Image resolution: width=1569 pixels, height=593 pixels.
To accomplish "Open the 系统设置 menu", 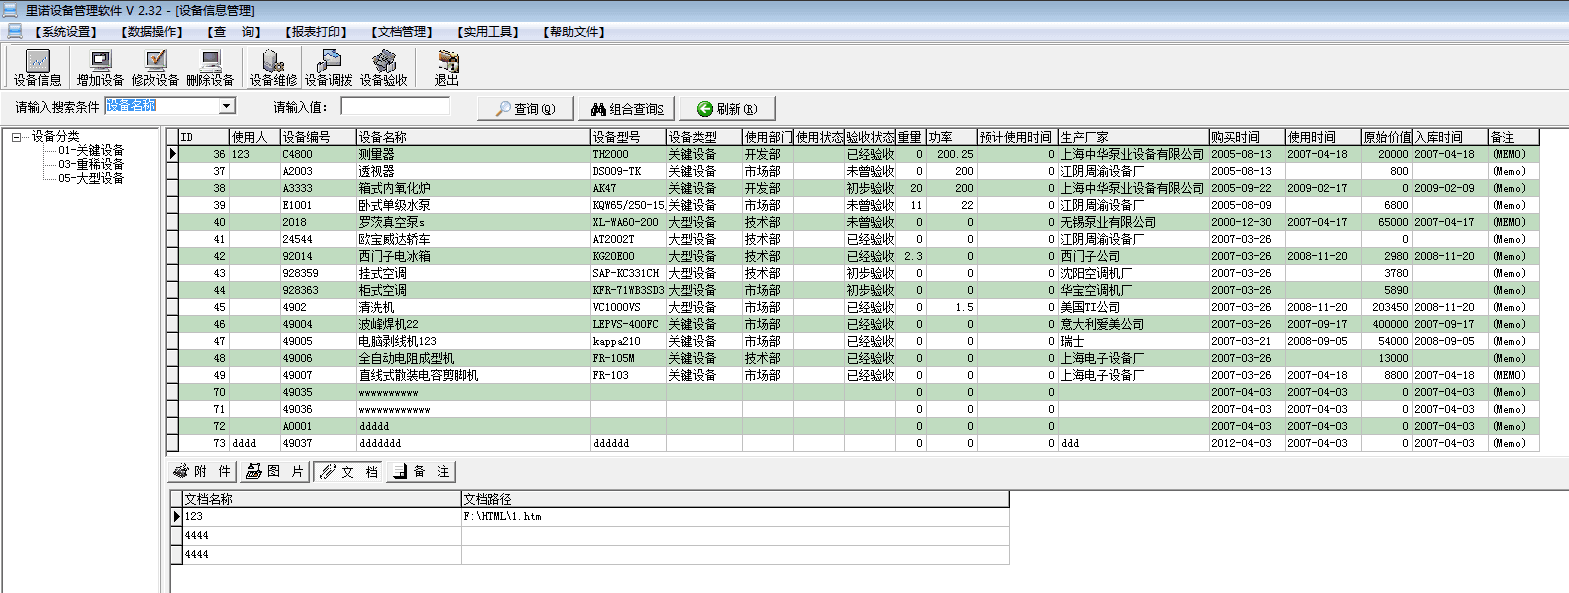I will [66, 32].
